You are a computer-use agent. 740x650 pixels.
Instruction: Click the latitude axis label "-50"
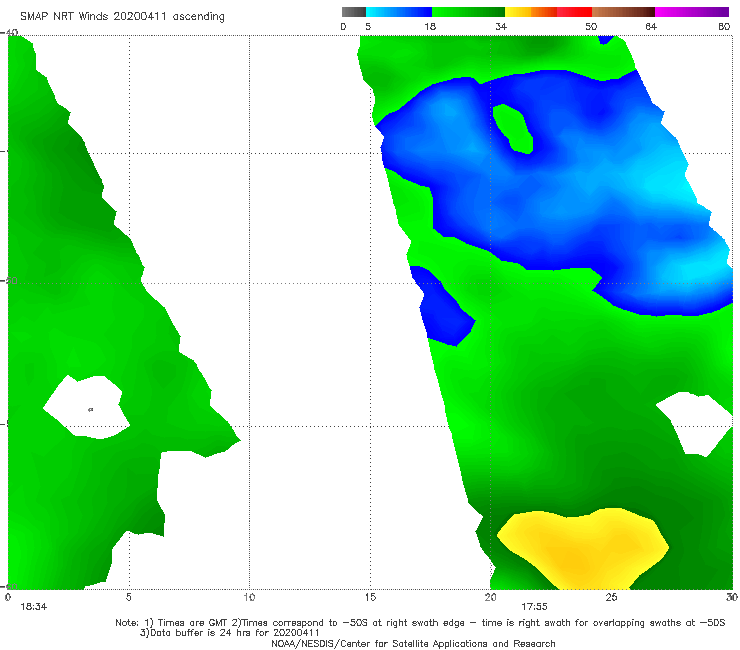coord(9,281)
